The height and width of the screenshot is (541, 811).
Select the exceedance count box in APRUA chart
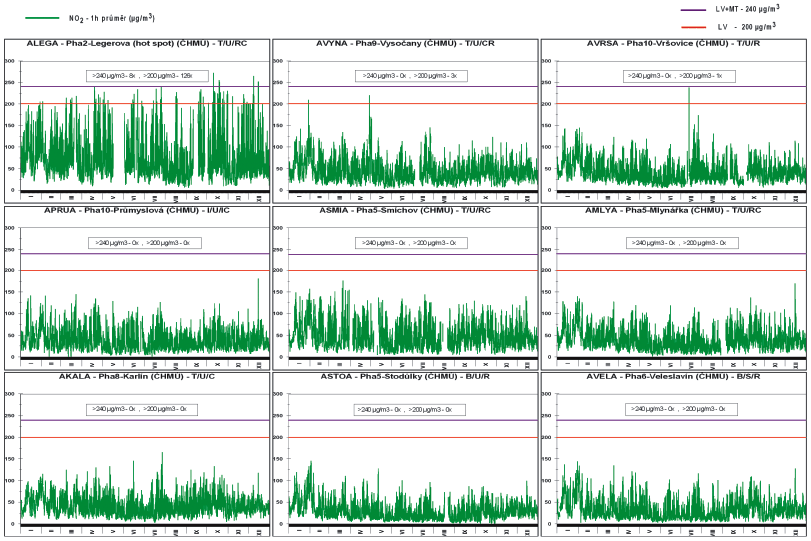(x=145, y=243)
